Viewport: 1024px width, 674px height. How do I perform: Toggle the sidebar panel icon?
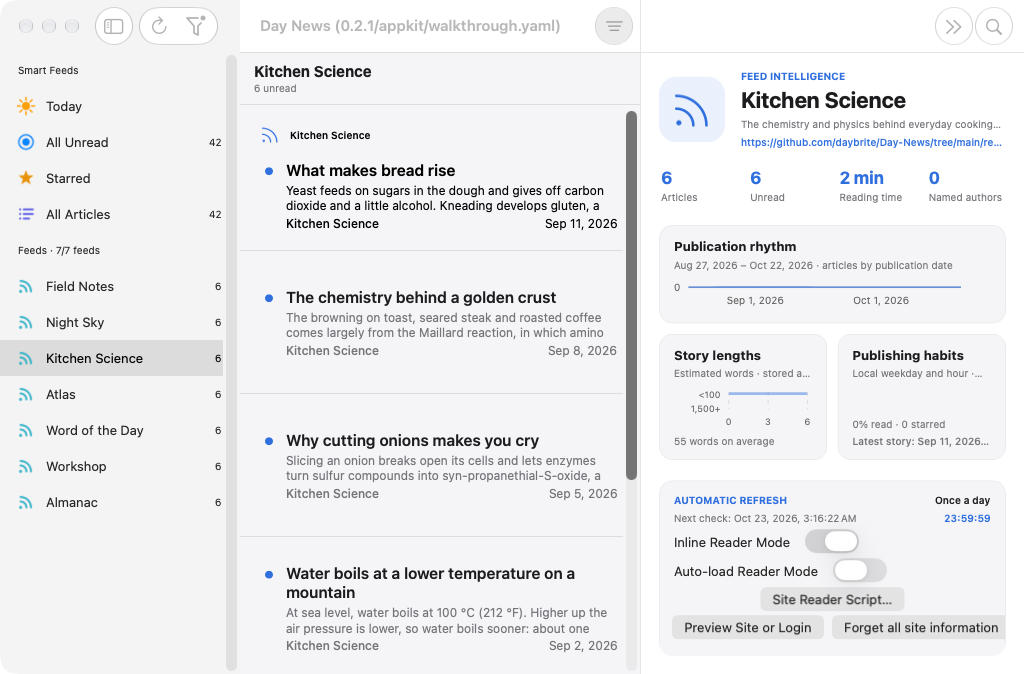click(x=114, y=26)
